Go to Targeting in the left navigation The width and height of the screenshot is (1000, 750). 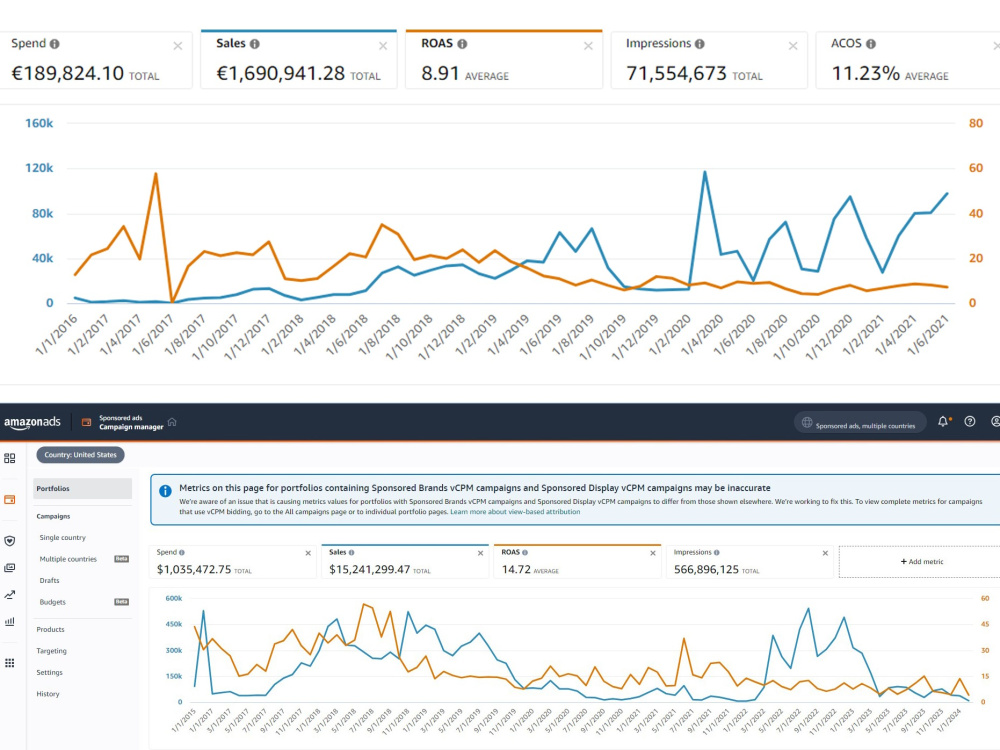coord(51,651)
